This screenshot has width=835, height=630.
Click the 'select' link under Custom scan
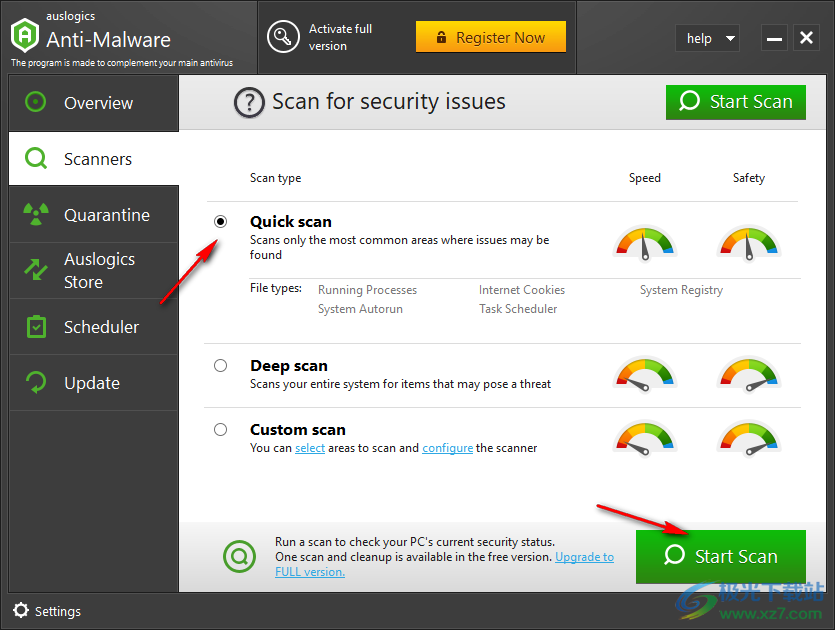click(310, 448)
